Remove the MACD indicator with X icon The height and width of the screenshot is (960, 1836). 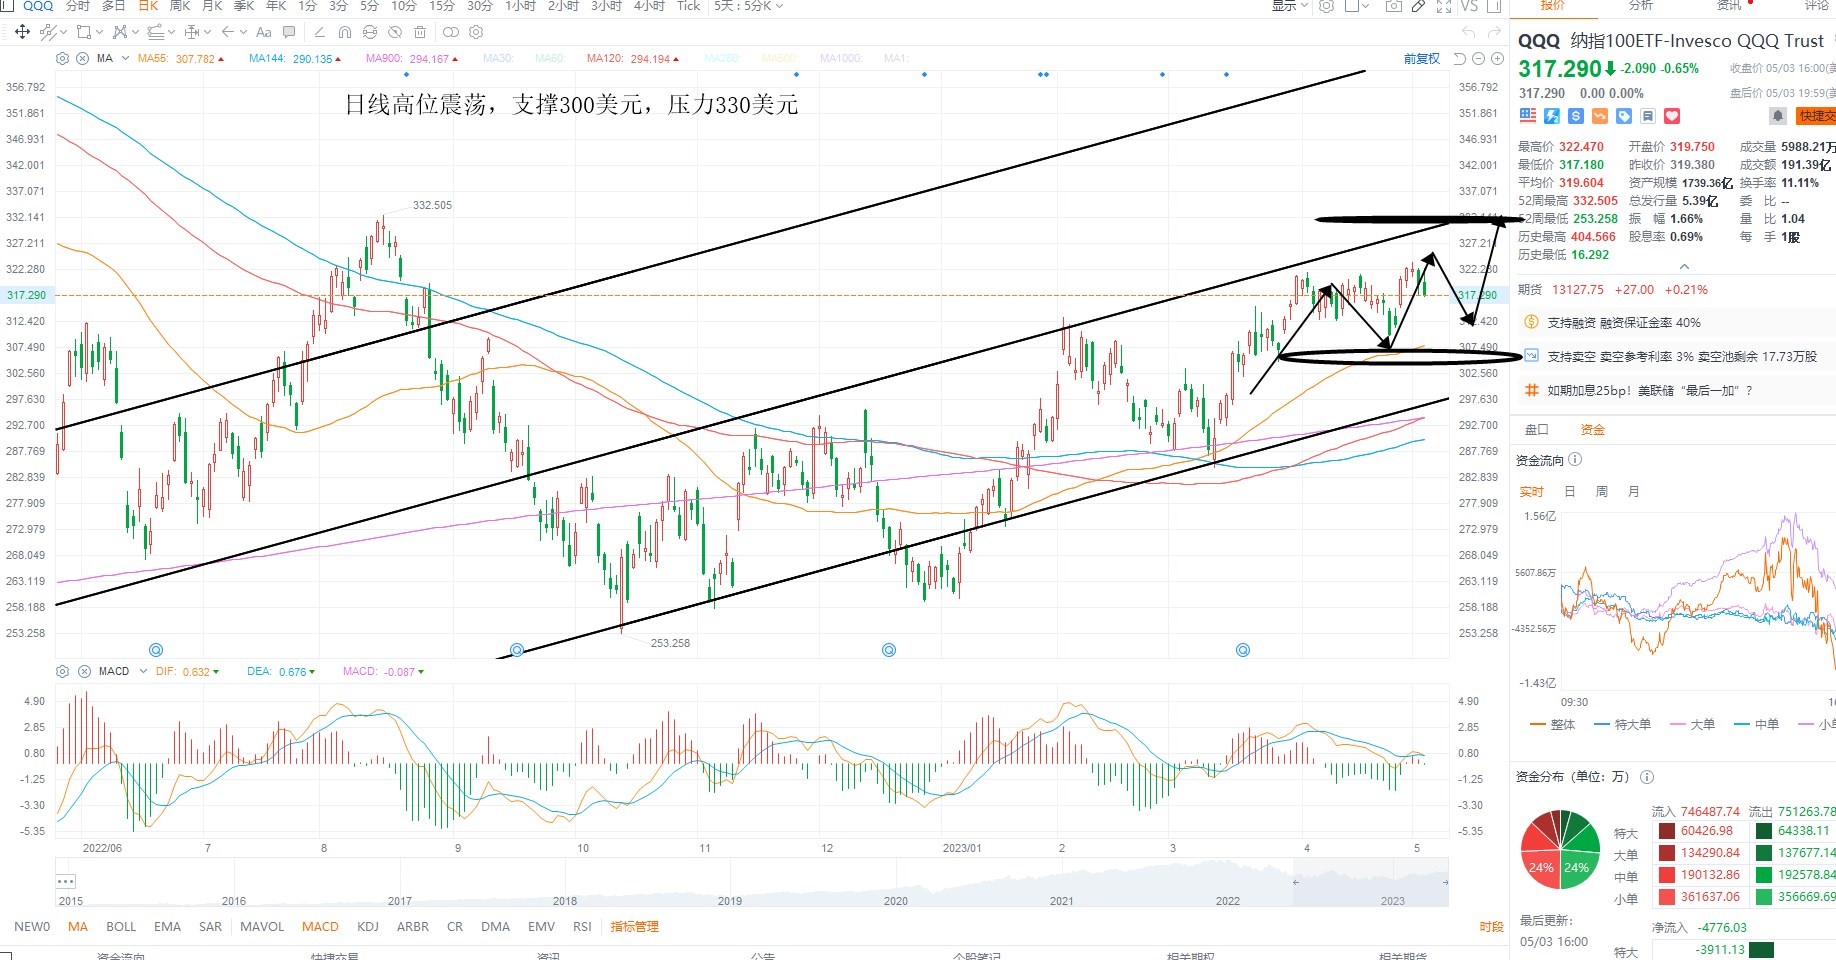click(x=84, y=671)
